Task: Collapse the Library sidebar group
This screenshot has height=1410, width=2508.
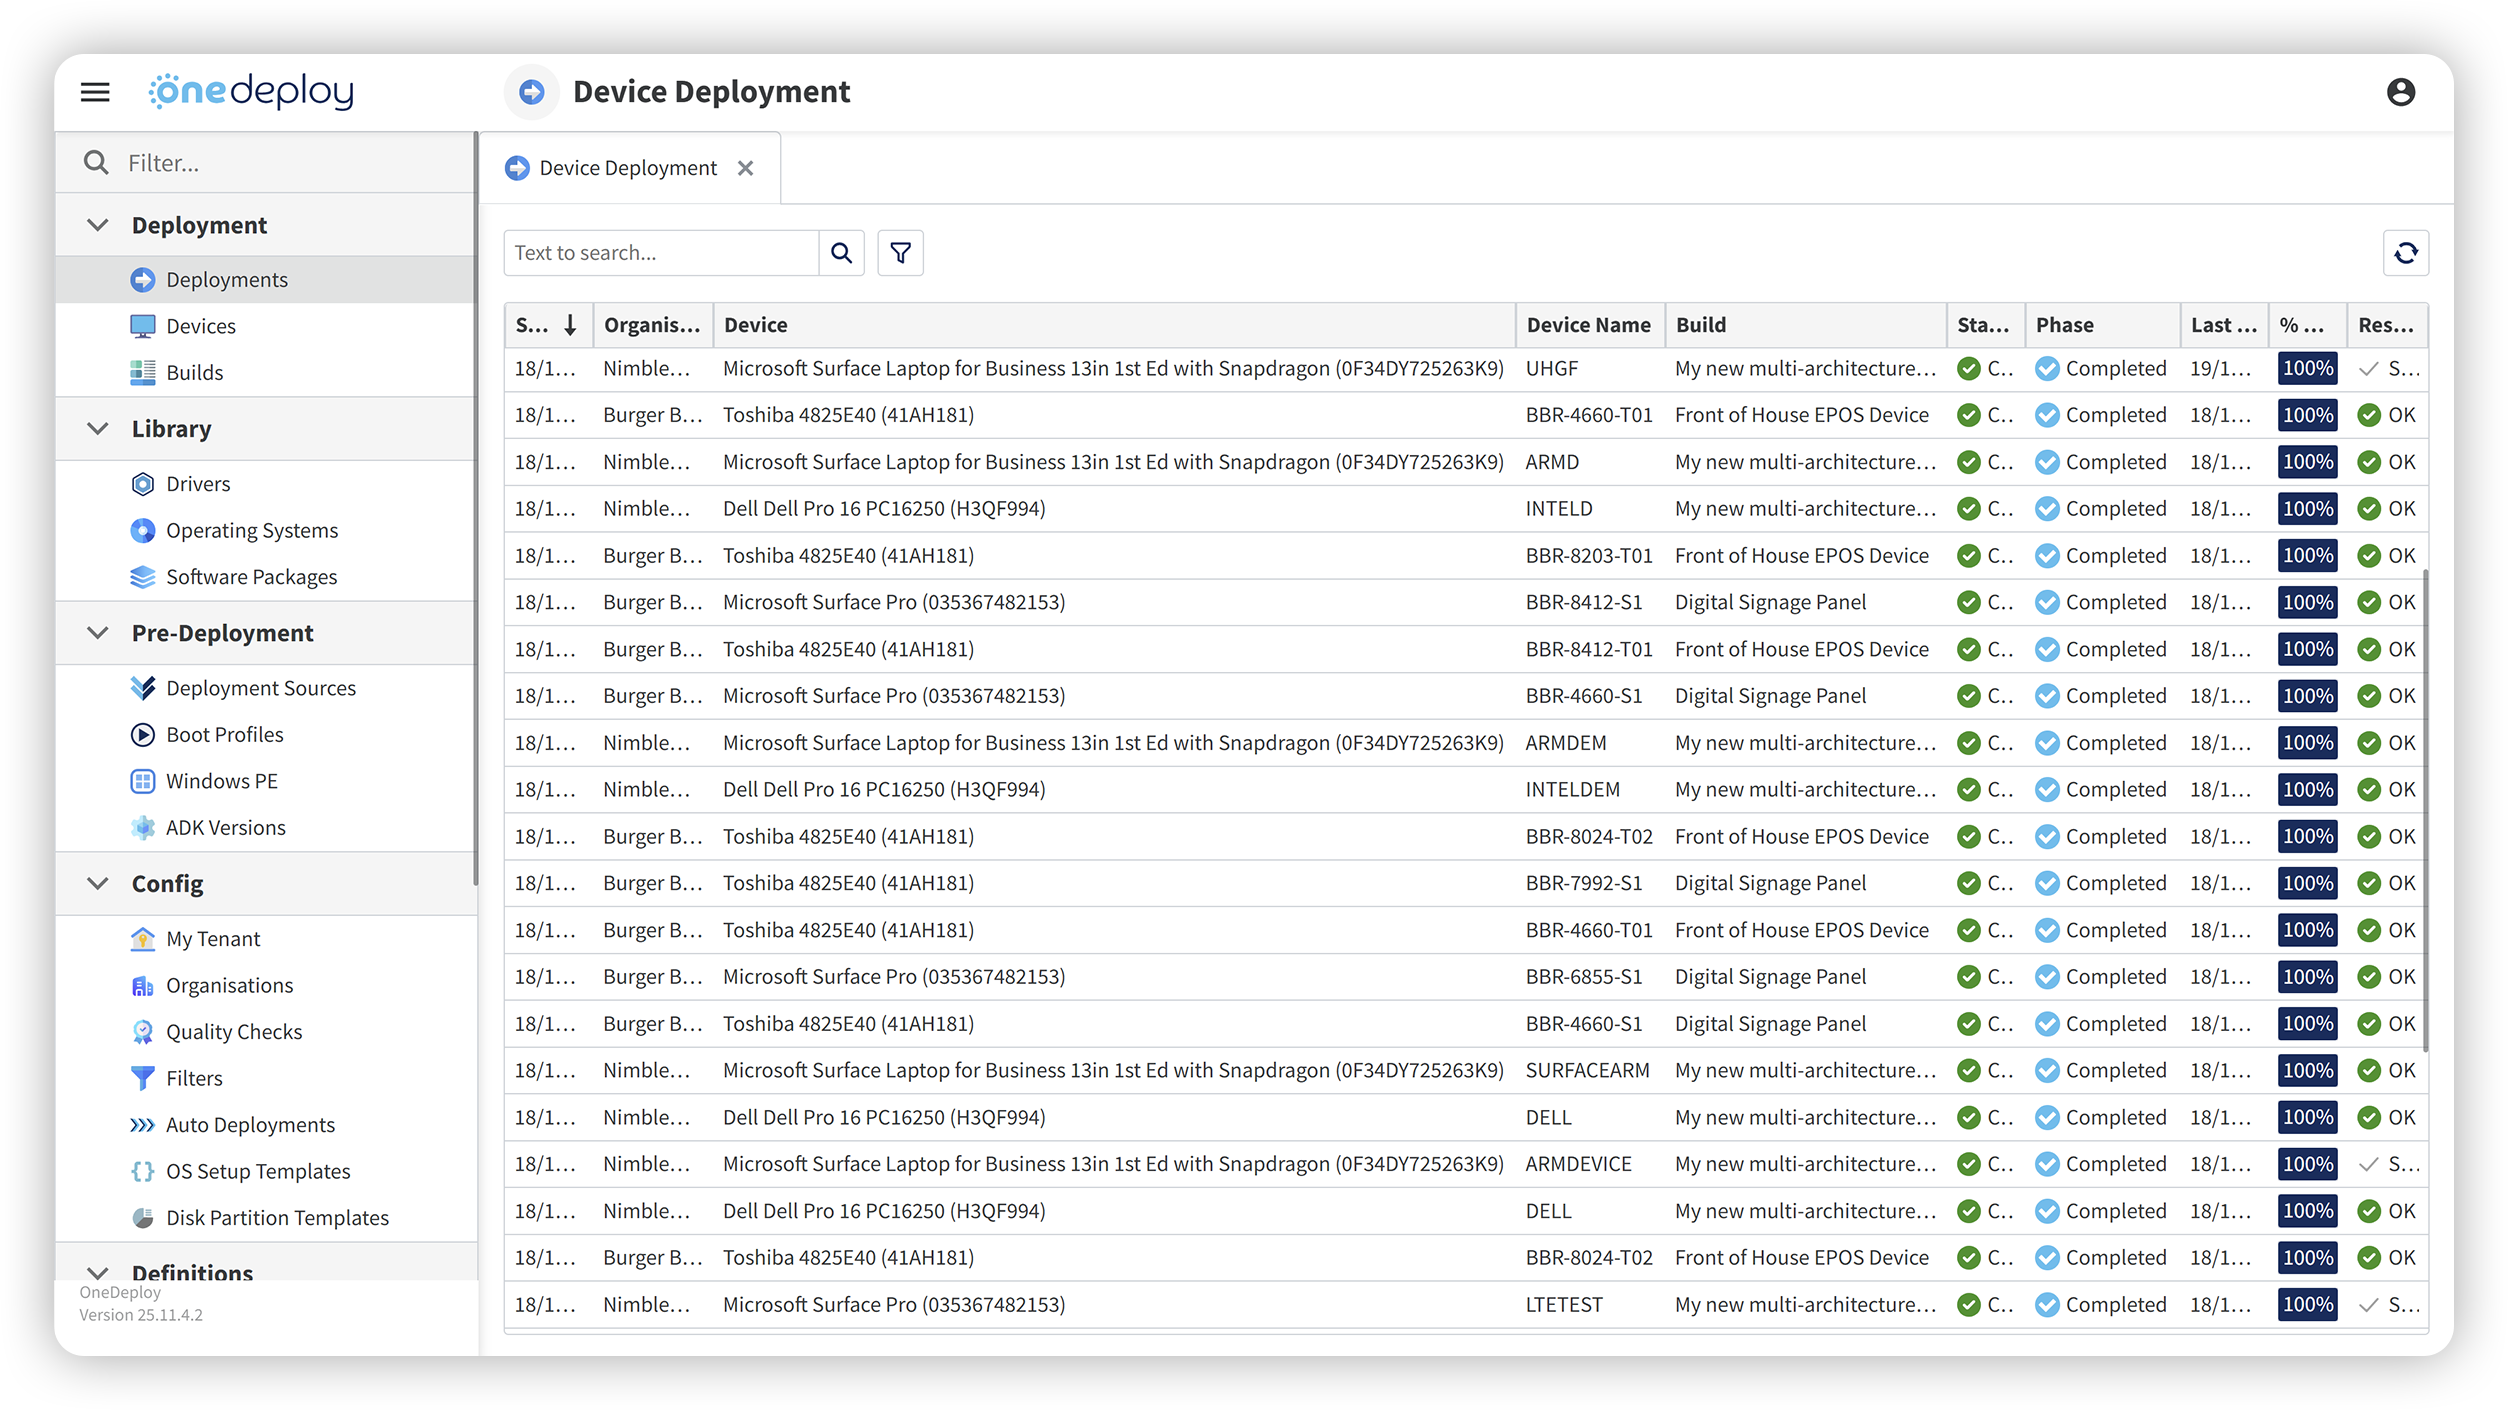Action: tap(98, 429)
